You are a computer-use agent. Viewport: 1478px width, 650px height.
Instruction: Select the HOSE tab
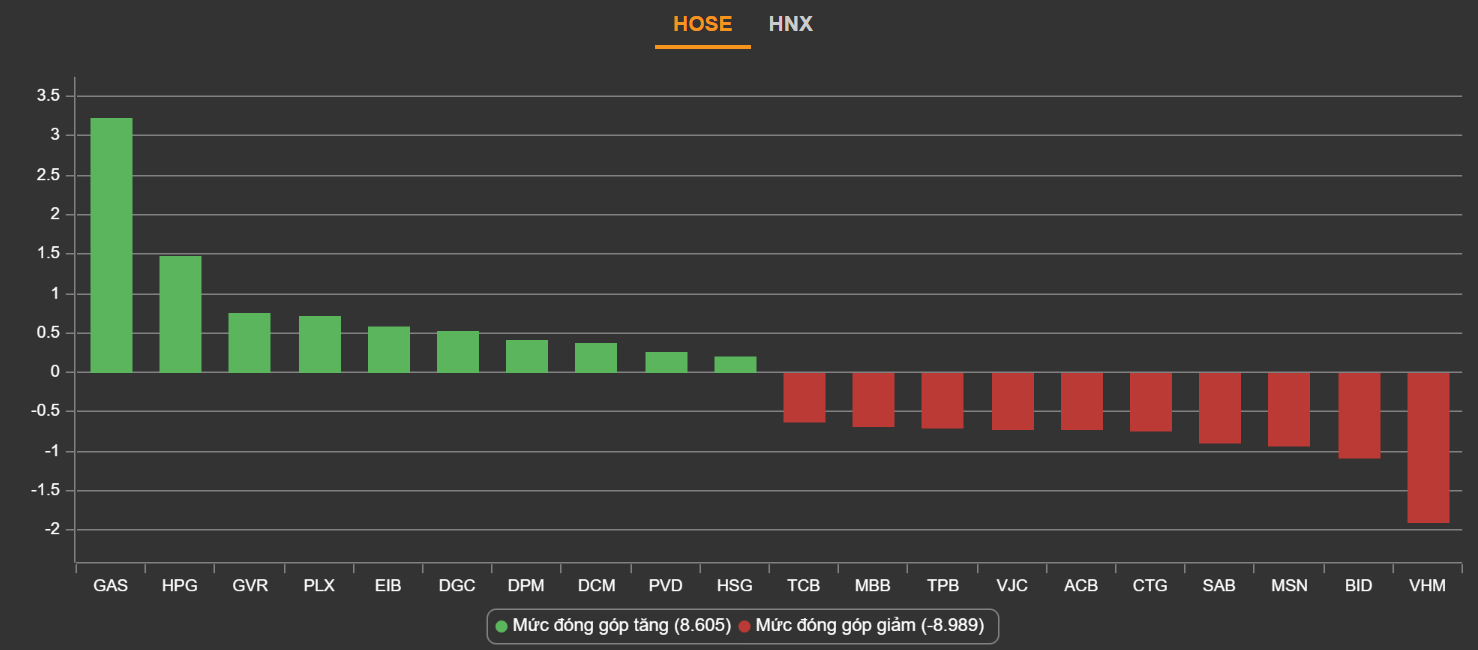point(702,24)
